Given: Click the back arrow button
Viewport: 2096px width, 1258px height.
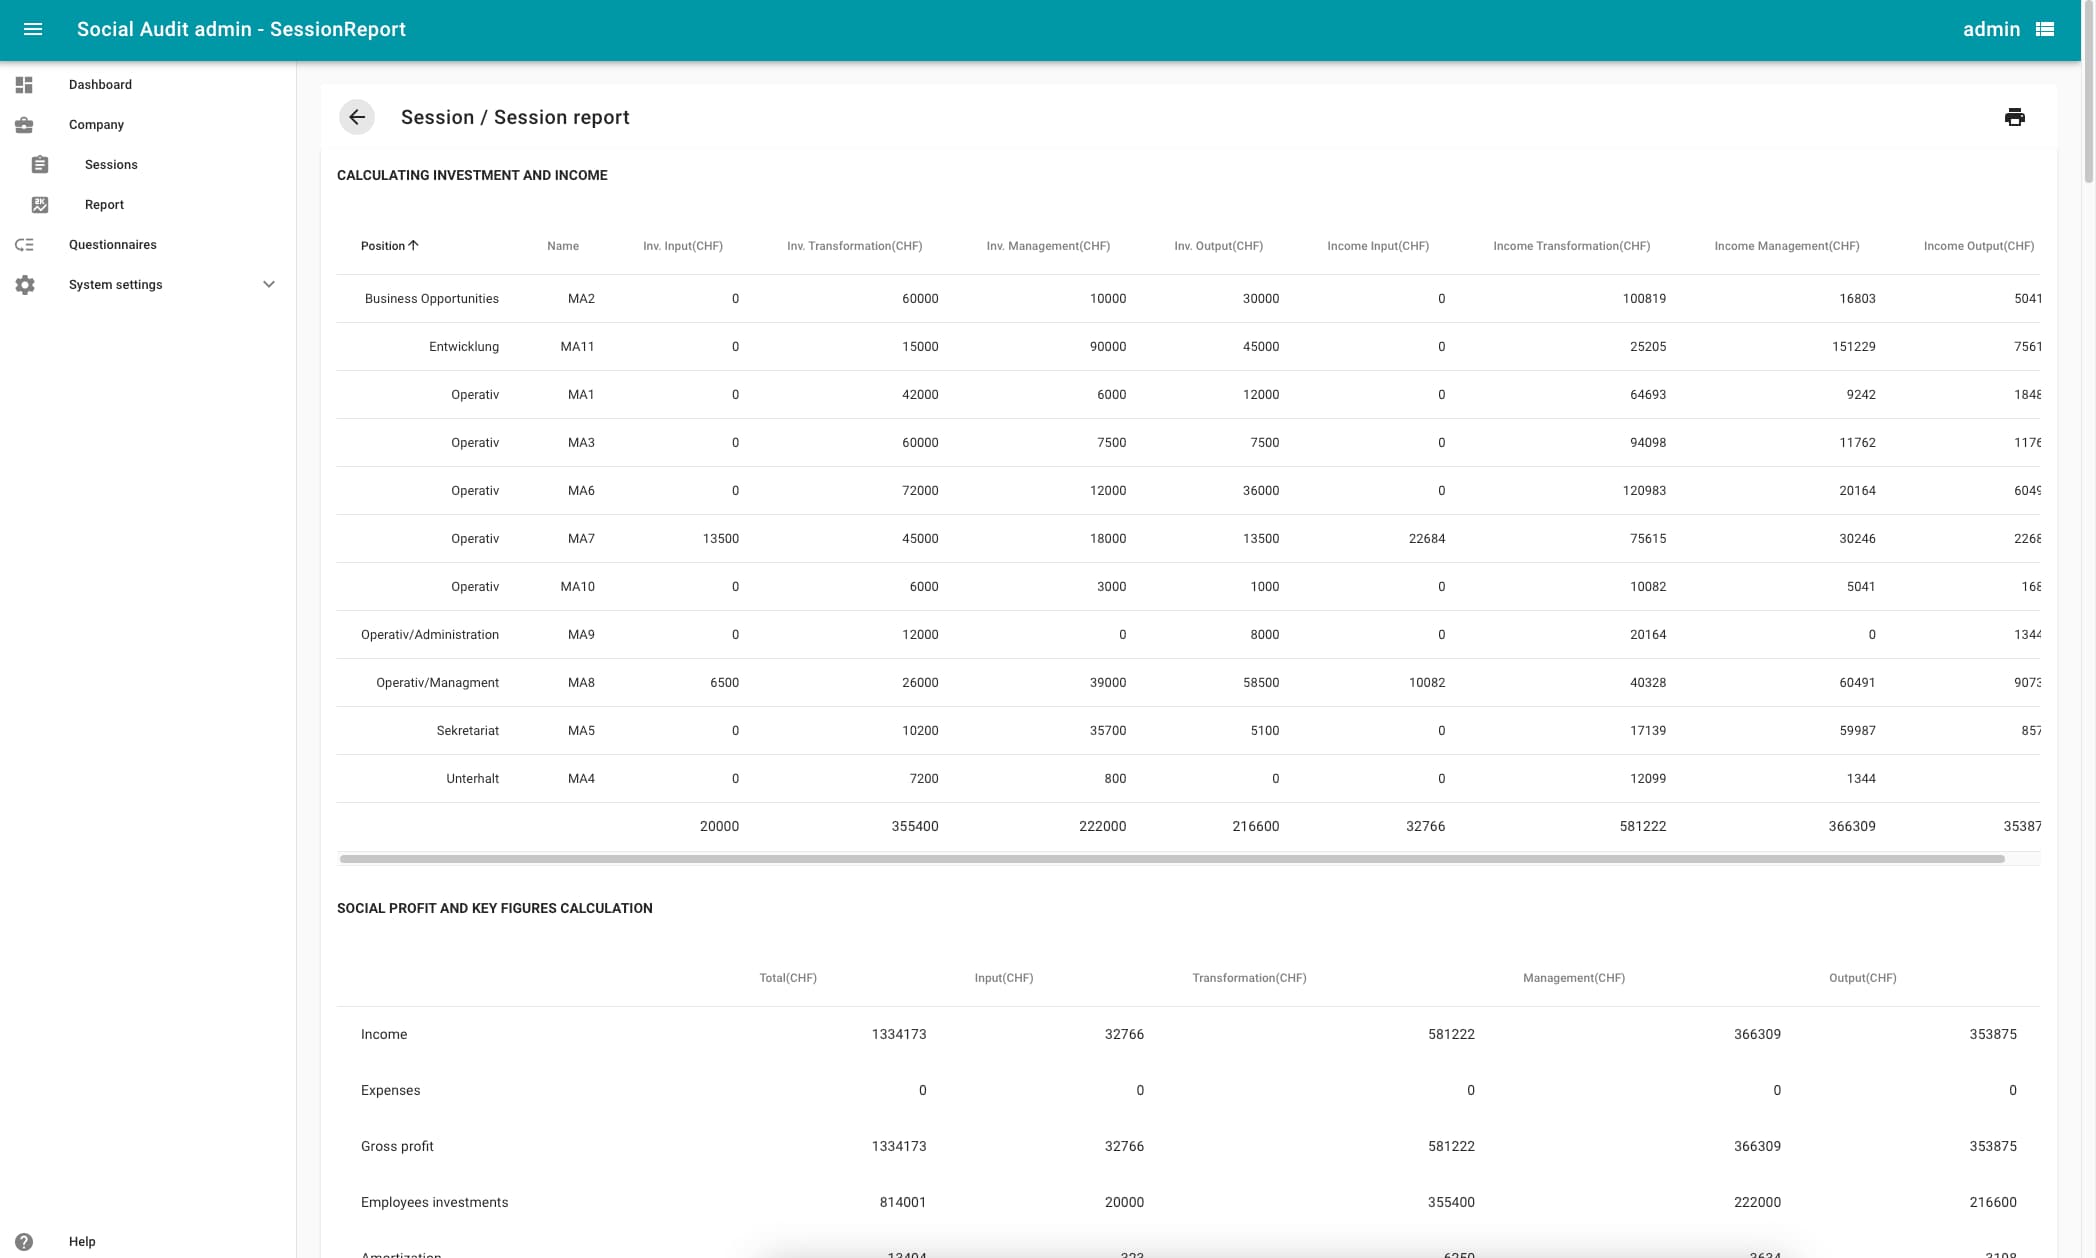Looking at the screenshot, I should tap(357, 117).
